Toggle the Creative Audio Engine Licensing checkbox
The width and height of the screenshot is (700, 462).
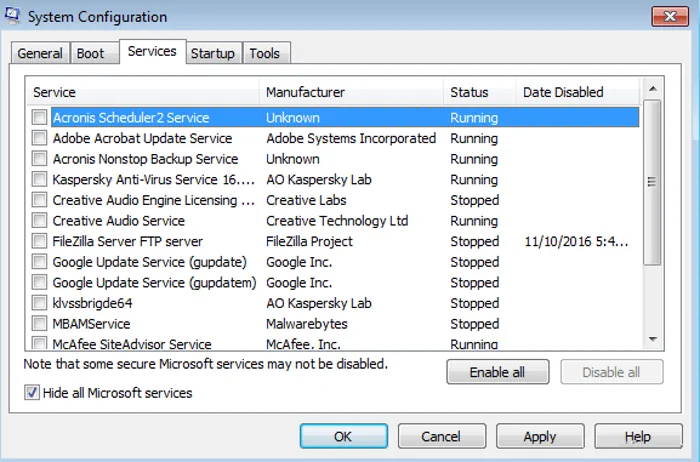[39, 200]
